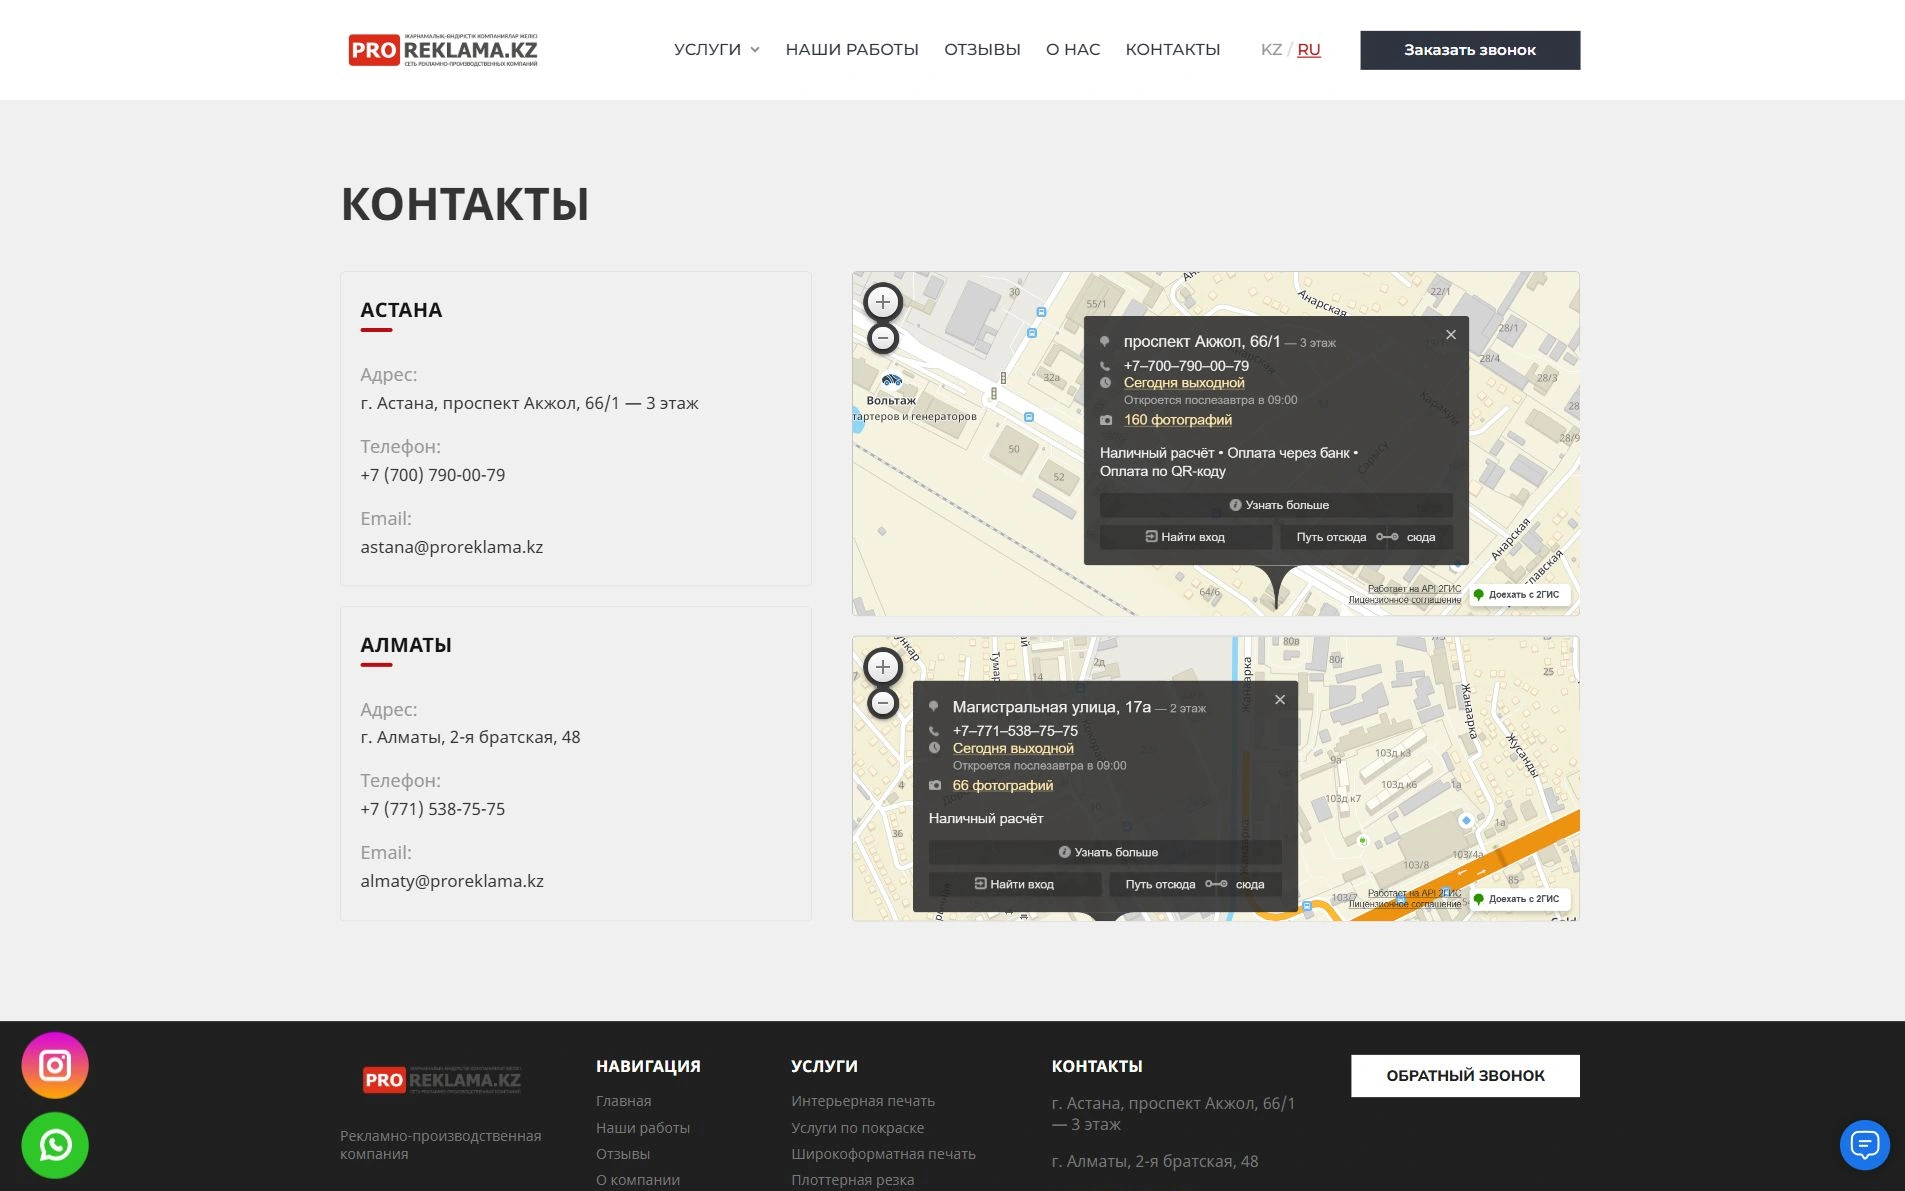Open Лицензионное соглашение on Astana map

point(1404,600)
